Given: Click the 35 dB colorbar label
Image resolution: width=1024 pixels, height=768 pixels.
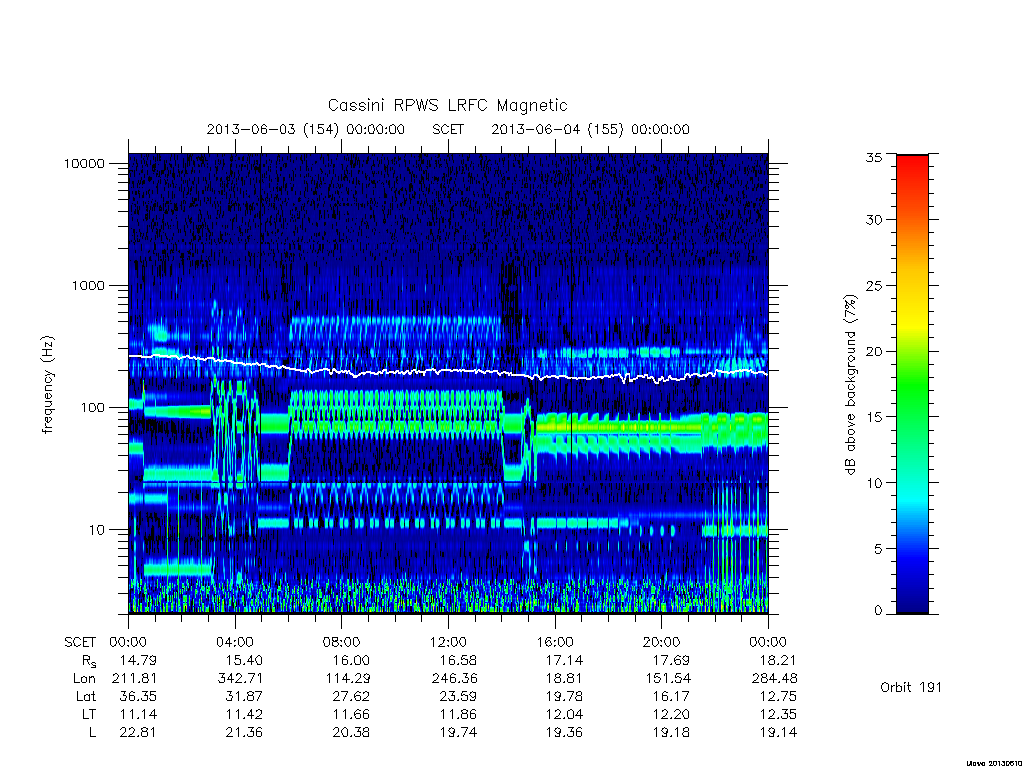Looking at the screenshot, I should (x=874, y=157).
